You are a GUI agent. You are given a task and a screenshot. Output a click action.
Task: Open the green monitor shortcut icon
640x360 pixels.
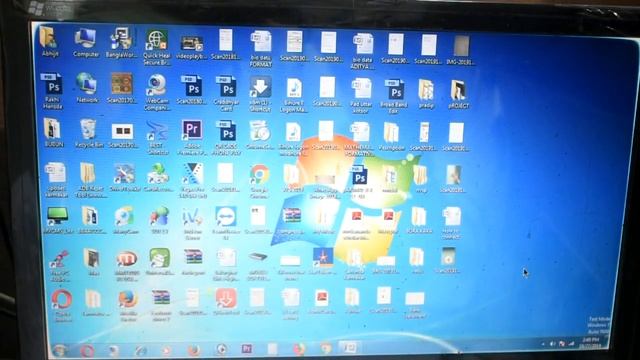pyautogui.click(x=58, y=220)
